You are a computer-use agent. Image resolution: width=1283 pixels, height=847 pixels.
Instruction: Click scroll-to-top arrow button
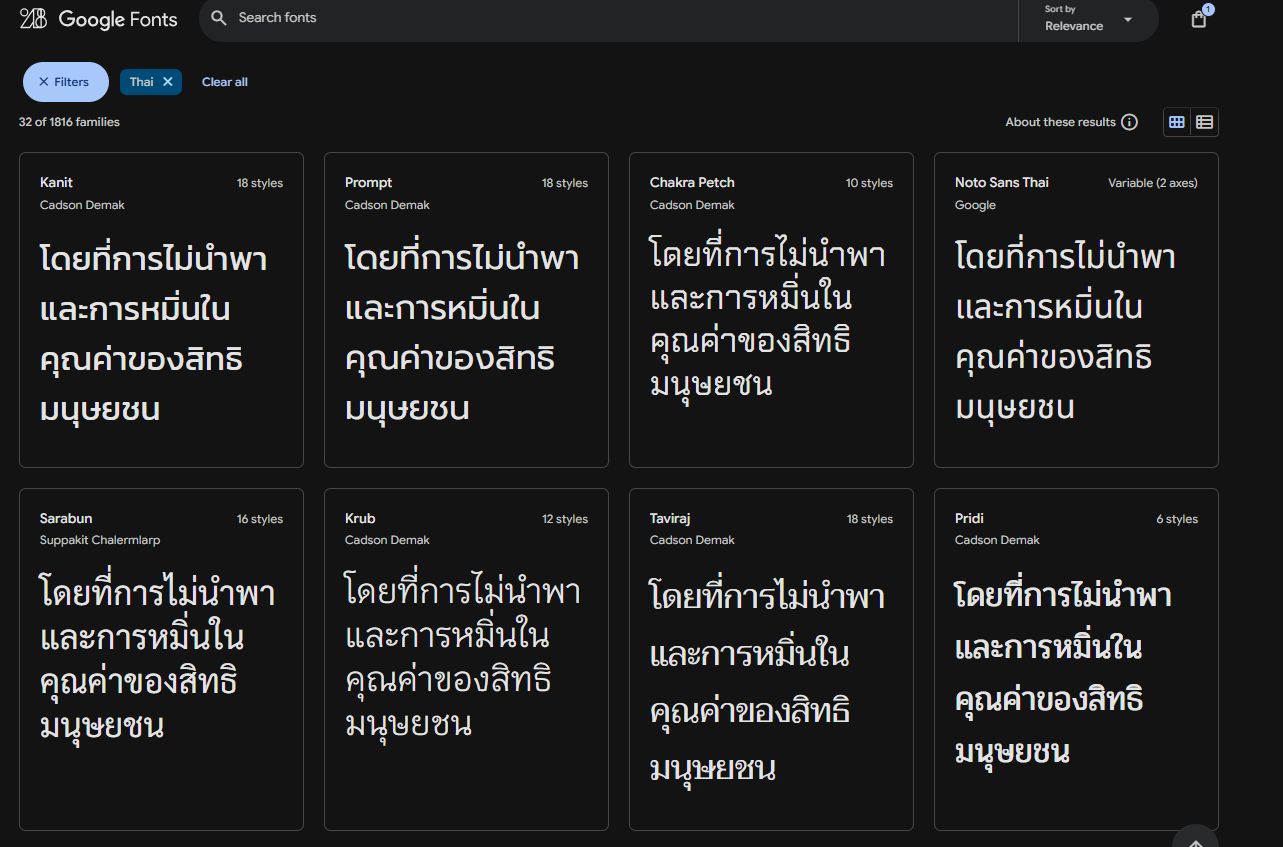tap(1194, 838)
